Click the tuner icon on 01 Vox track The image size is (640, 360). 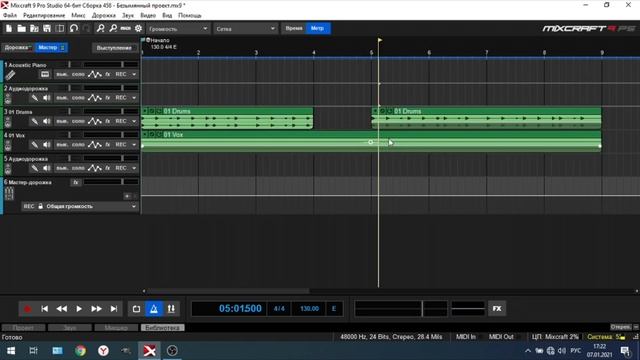[35, 144]
